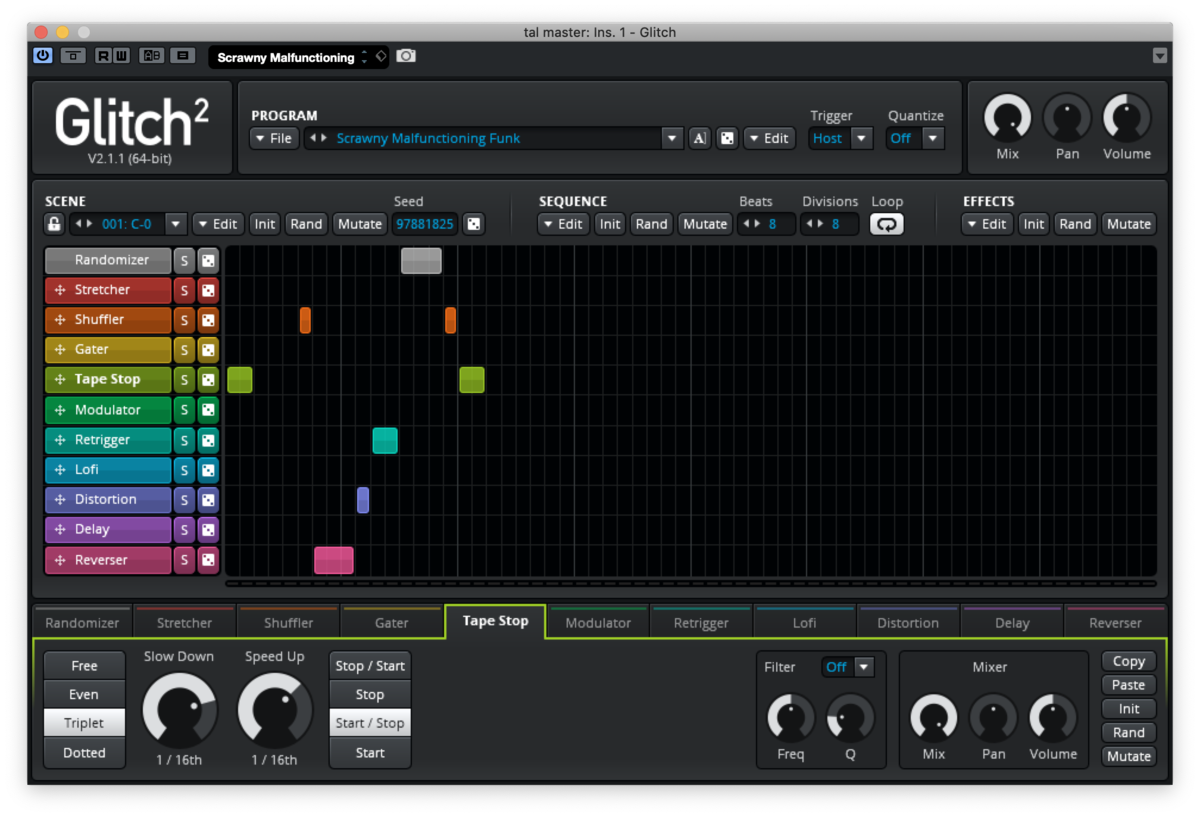1200x817 pixels.
Task: Click the Shuffler row dice icon
Action: [208, 320]
